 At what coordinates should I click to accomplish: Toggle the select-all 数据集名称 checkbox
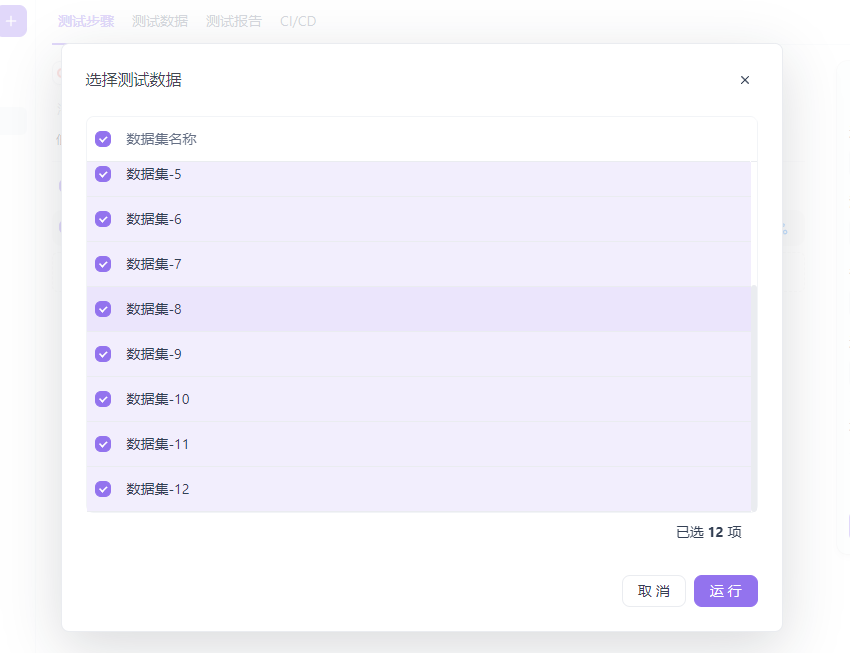(x=103, y=139)
